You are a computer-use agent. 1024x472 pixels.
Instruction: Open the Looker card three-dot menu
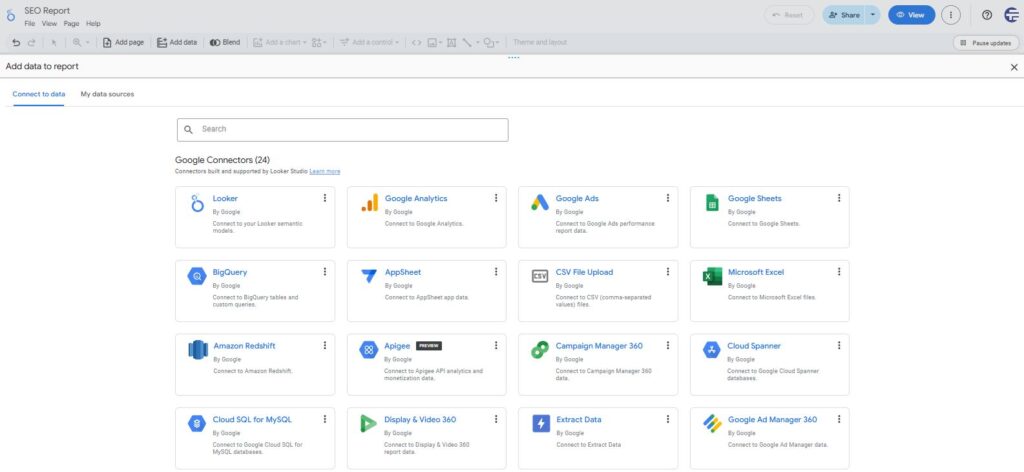click(x=325, y=198)
